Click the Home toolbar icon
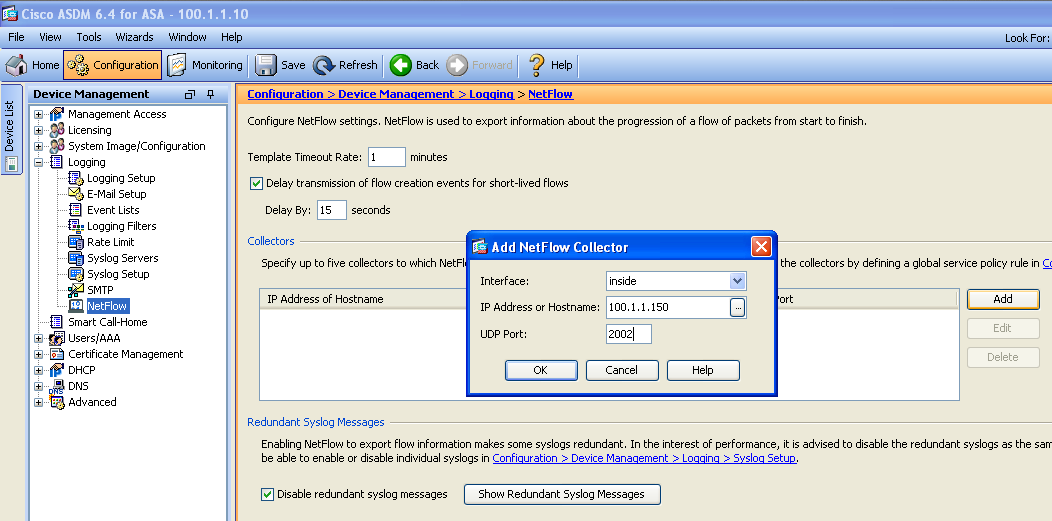The image size is (1052, 521). (17, 65)
